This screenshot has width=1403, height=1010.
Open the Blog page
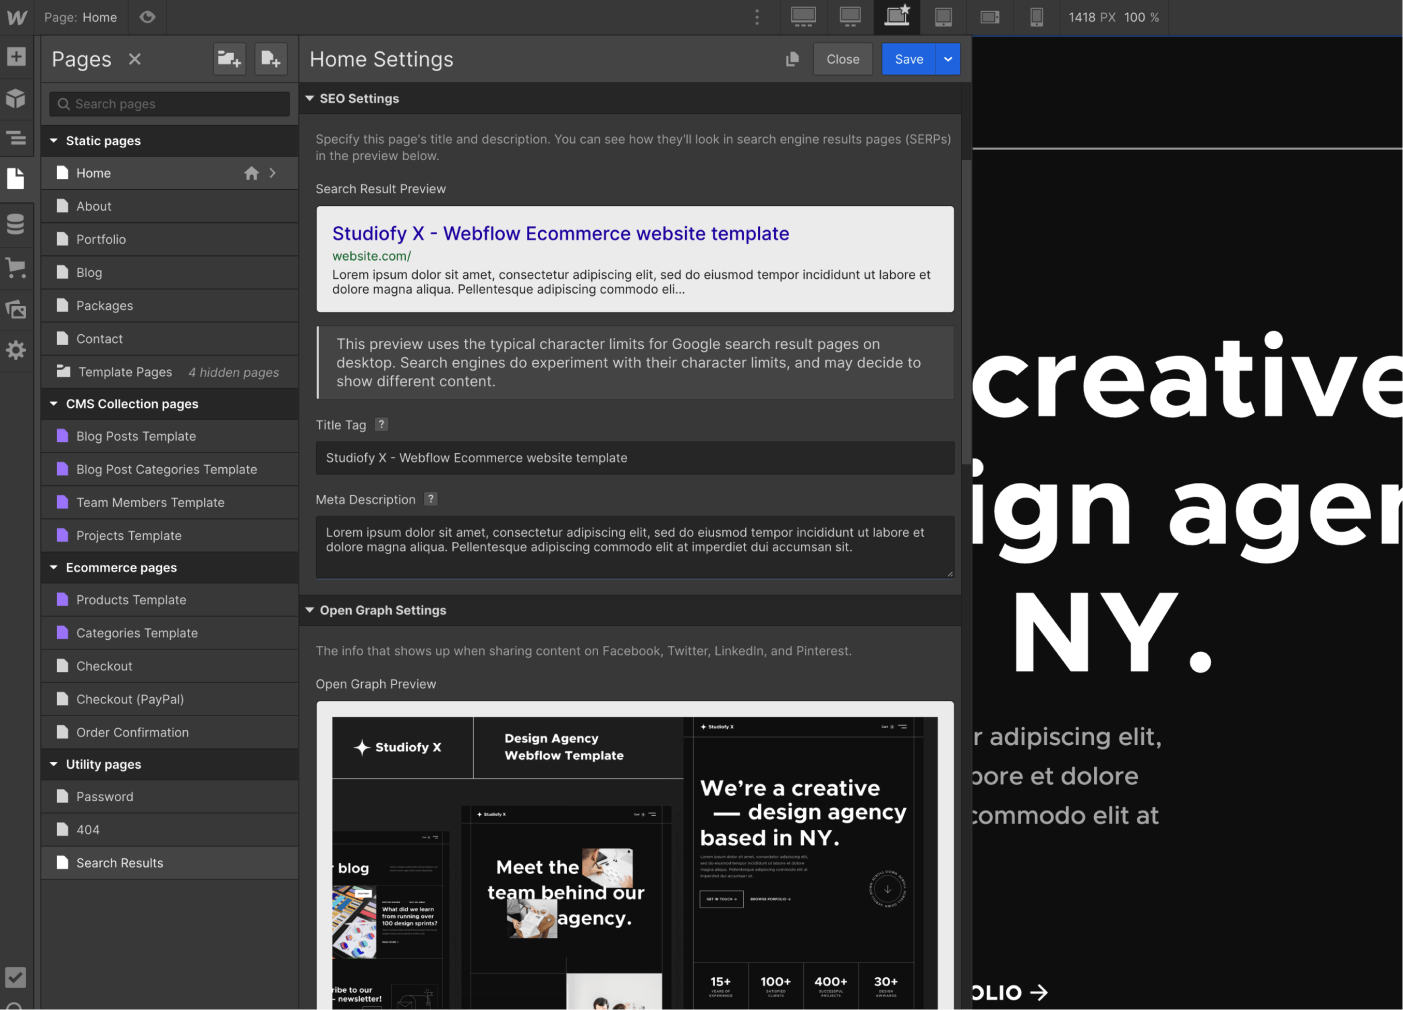pos(170,272)
